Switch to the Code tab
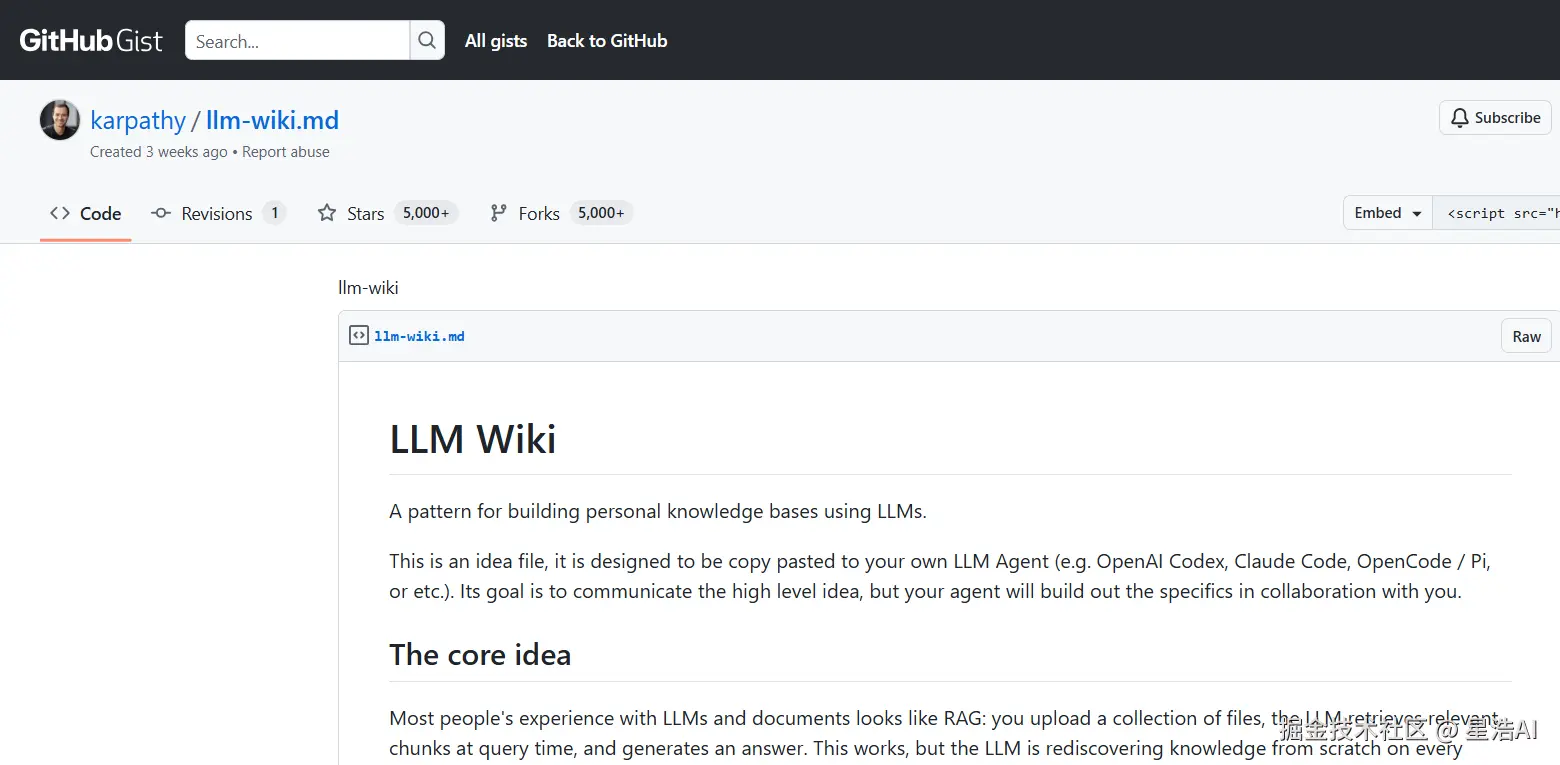Image resolution: width=1560 pixels, height=765 pixels. click(86, 213)
